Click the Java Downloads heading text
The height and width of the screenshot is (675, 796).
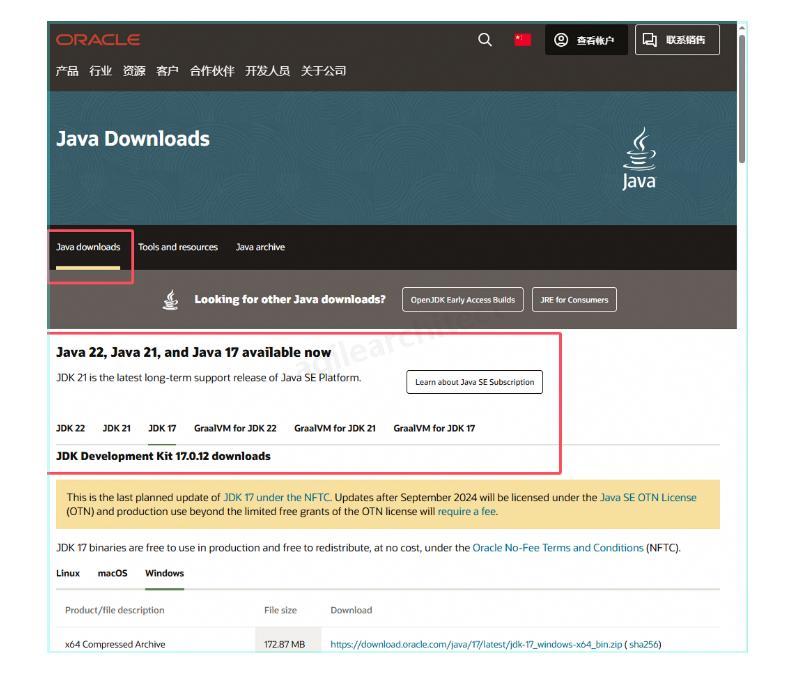(x=133, y=139)
